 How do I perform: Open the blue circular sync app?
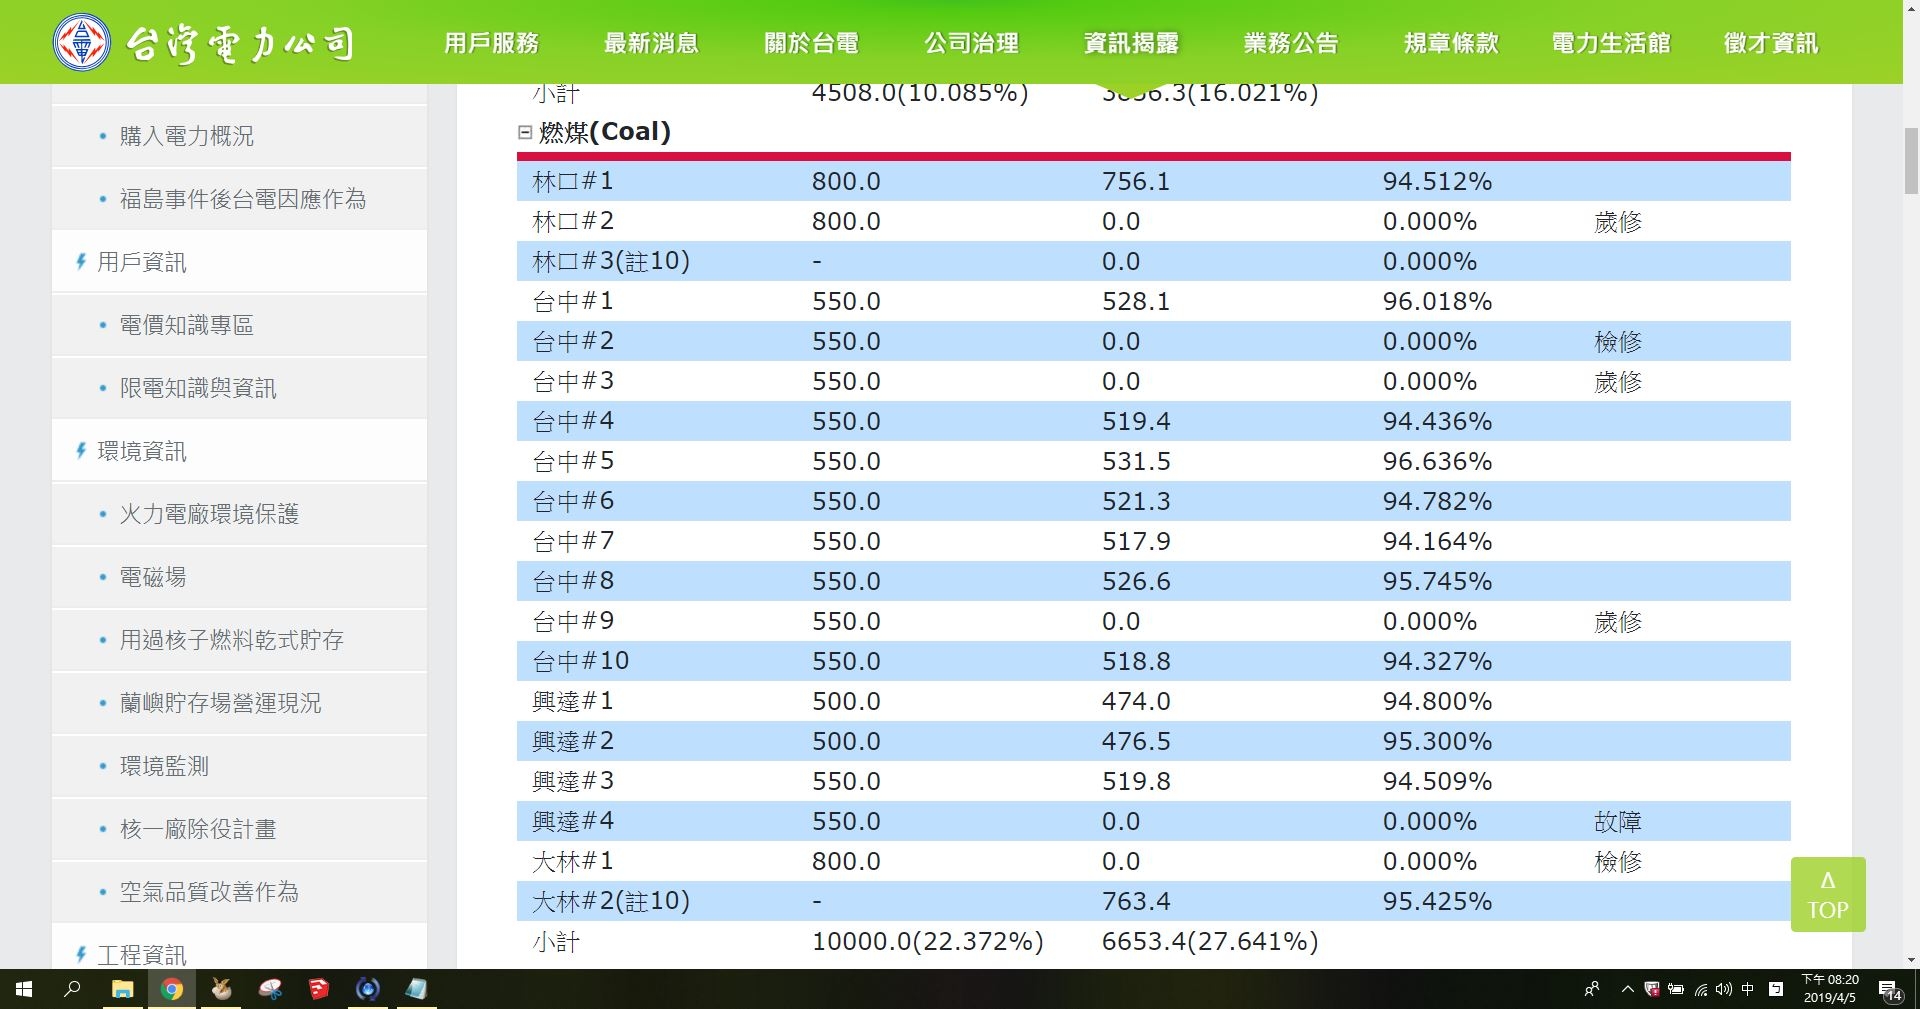tap(368, 989)
